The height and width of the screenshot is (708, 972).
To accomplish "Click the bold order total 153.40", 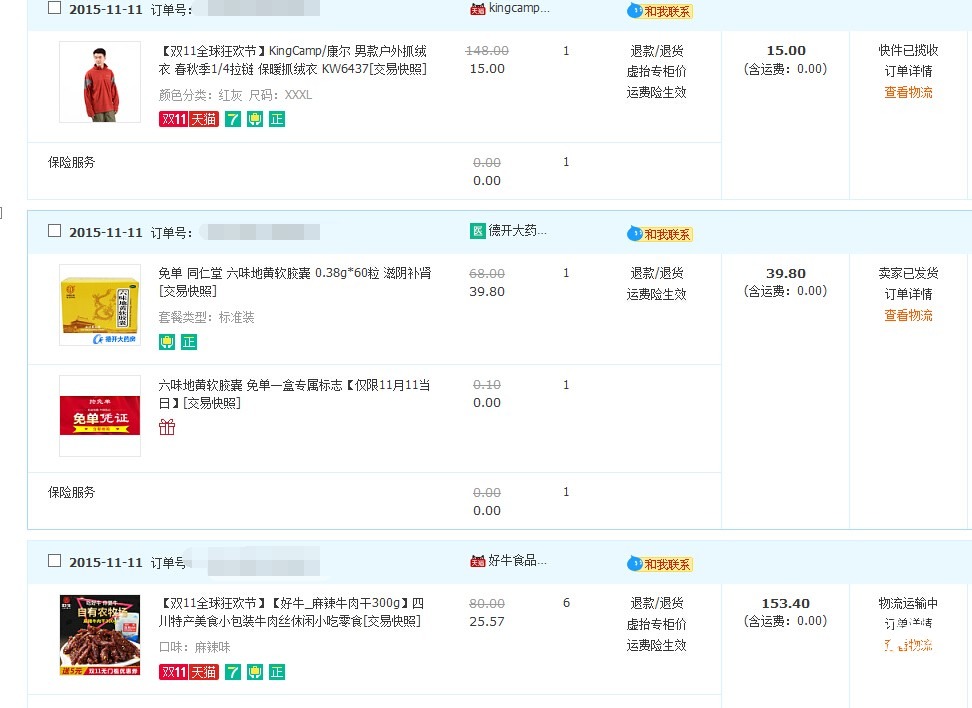I will click(x=785, y=603).
